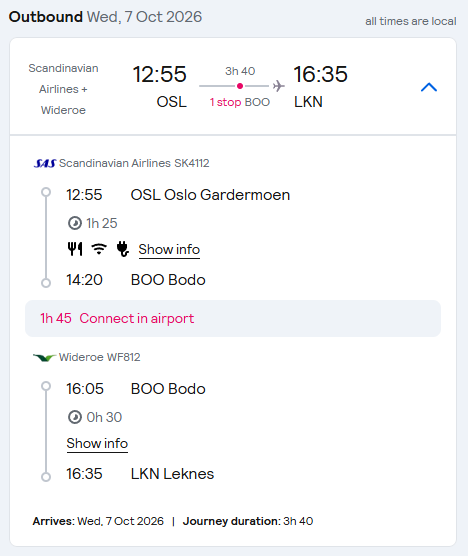
Task: Click the clock icon beside 0h 30
Action: coord(74,417)
